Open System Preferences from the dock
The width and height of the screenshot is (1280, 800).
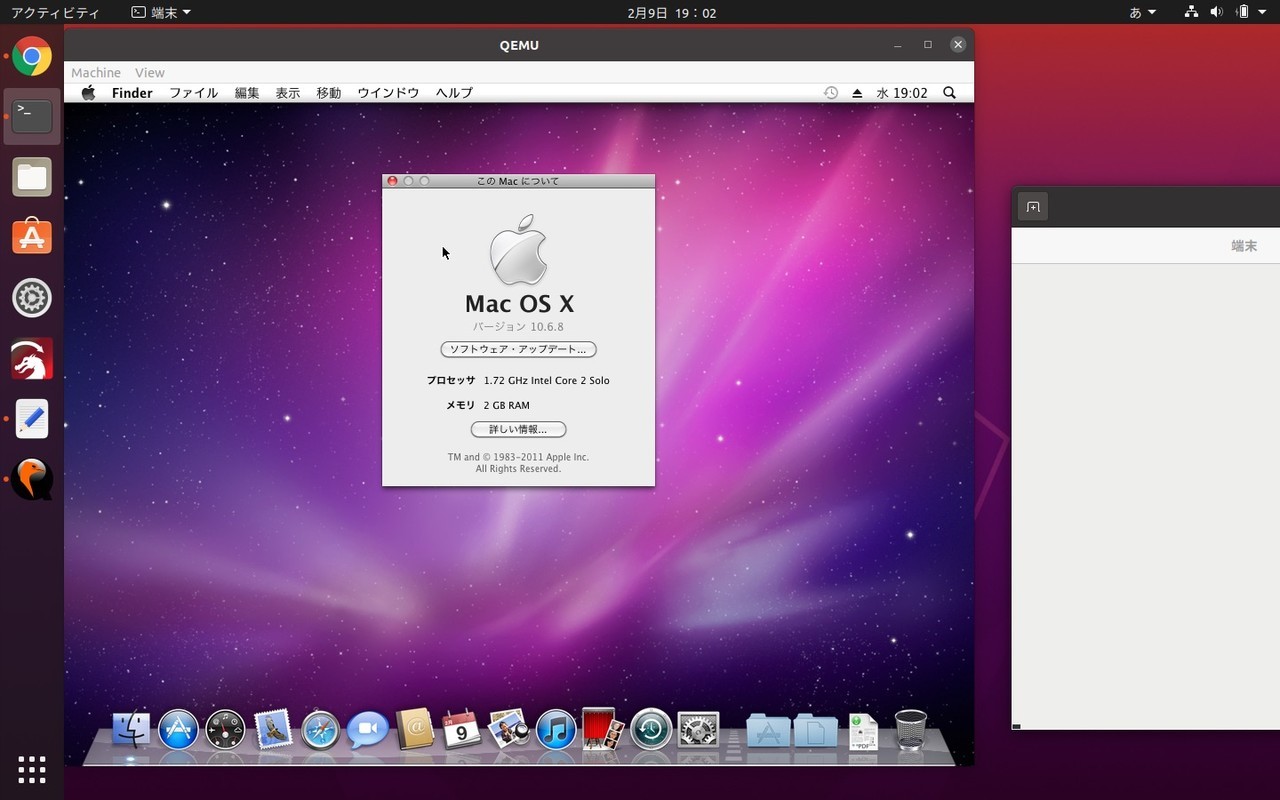click(x=698, y=730)
